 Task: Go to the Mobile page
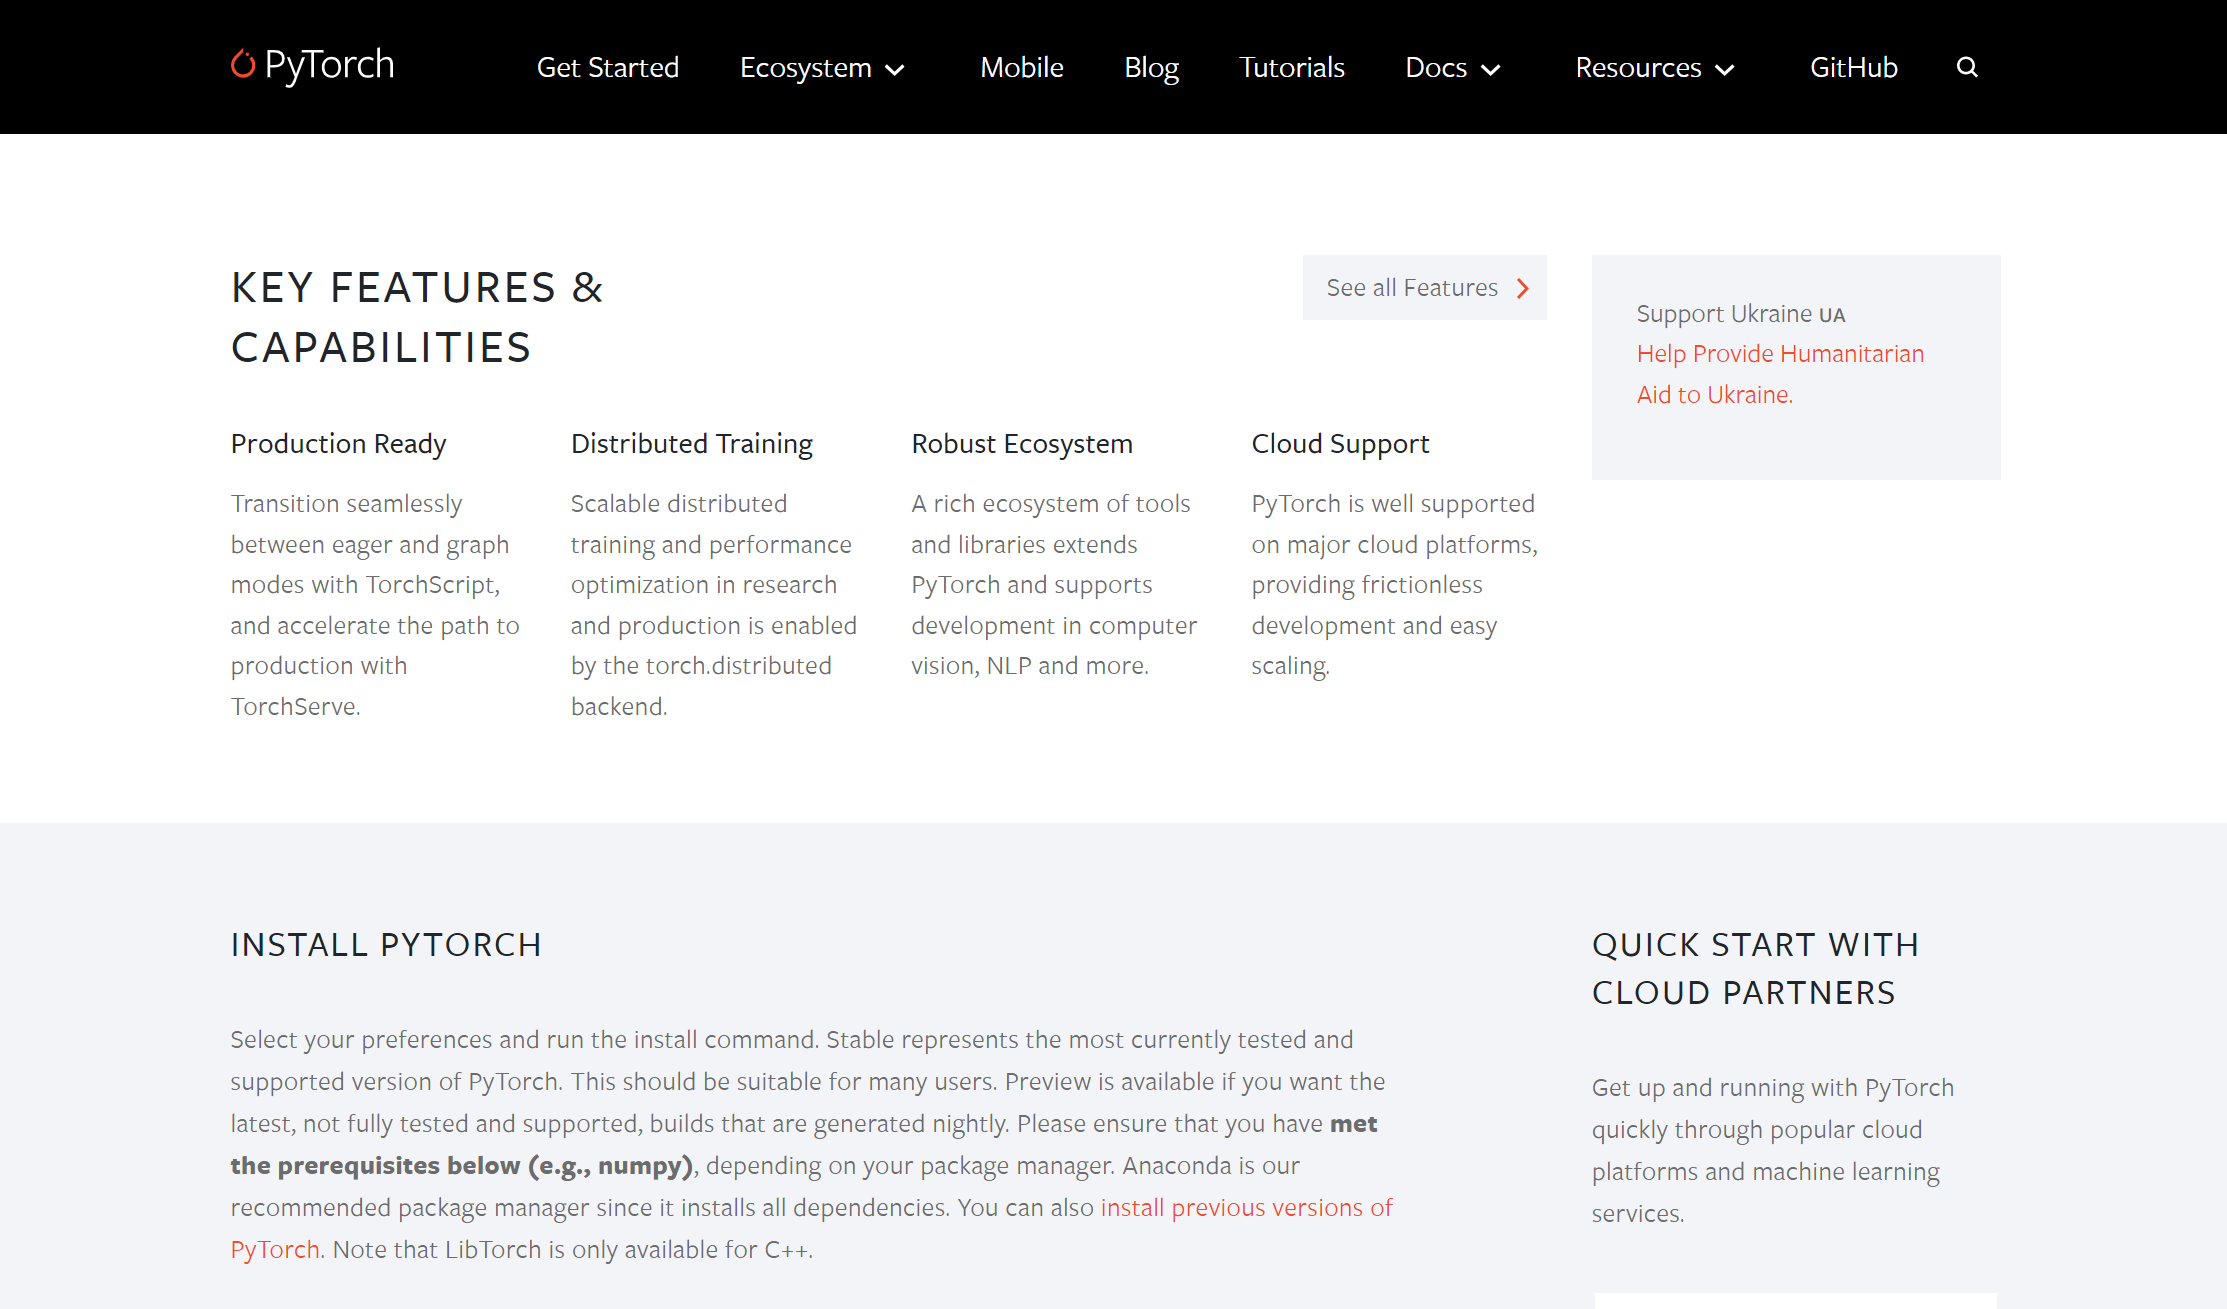1022,67
